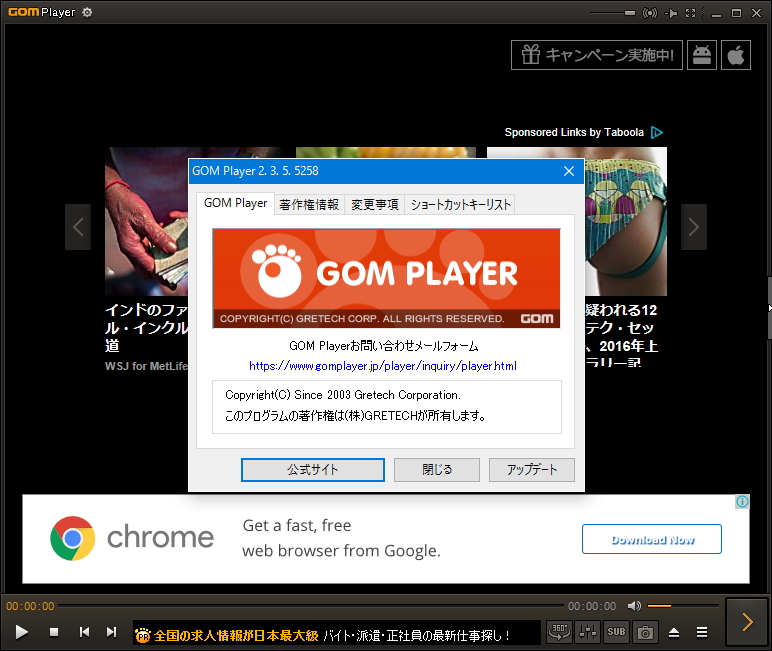Screen dimensions: 772x651
Task: Start playback with the play button
Action: (x=21, y=632)
